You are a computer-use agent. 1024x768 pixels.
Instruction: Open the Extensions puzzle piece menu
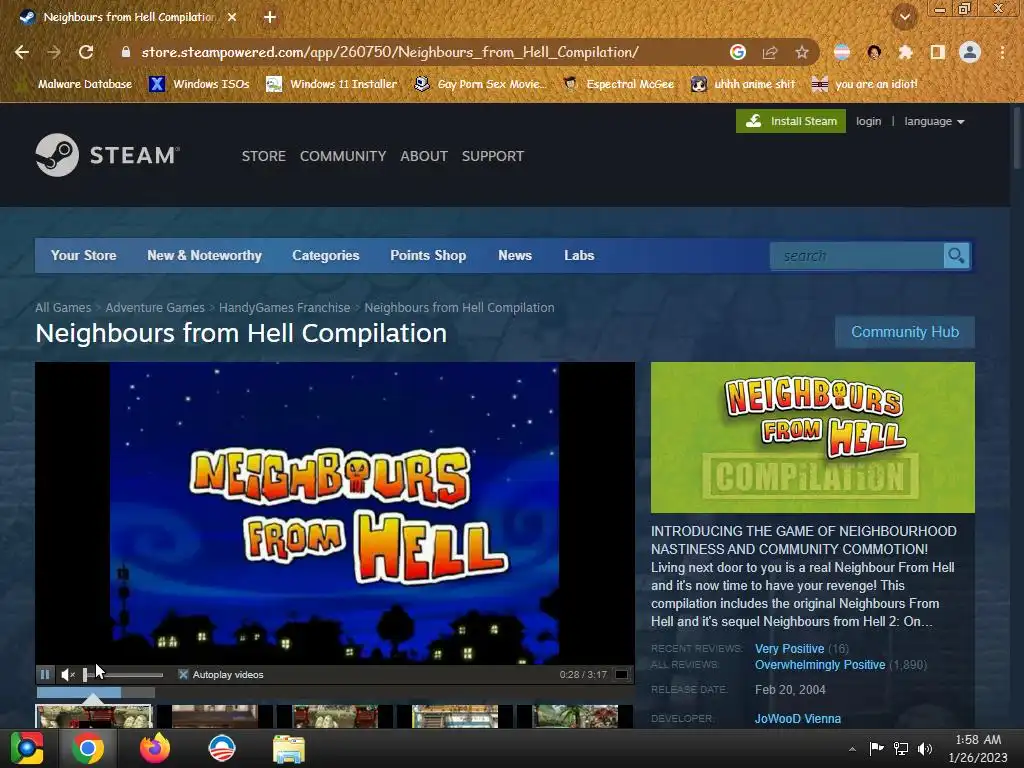coord(905,52)
